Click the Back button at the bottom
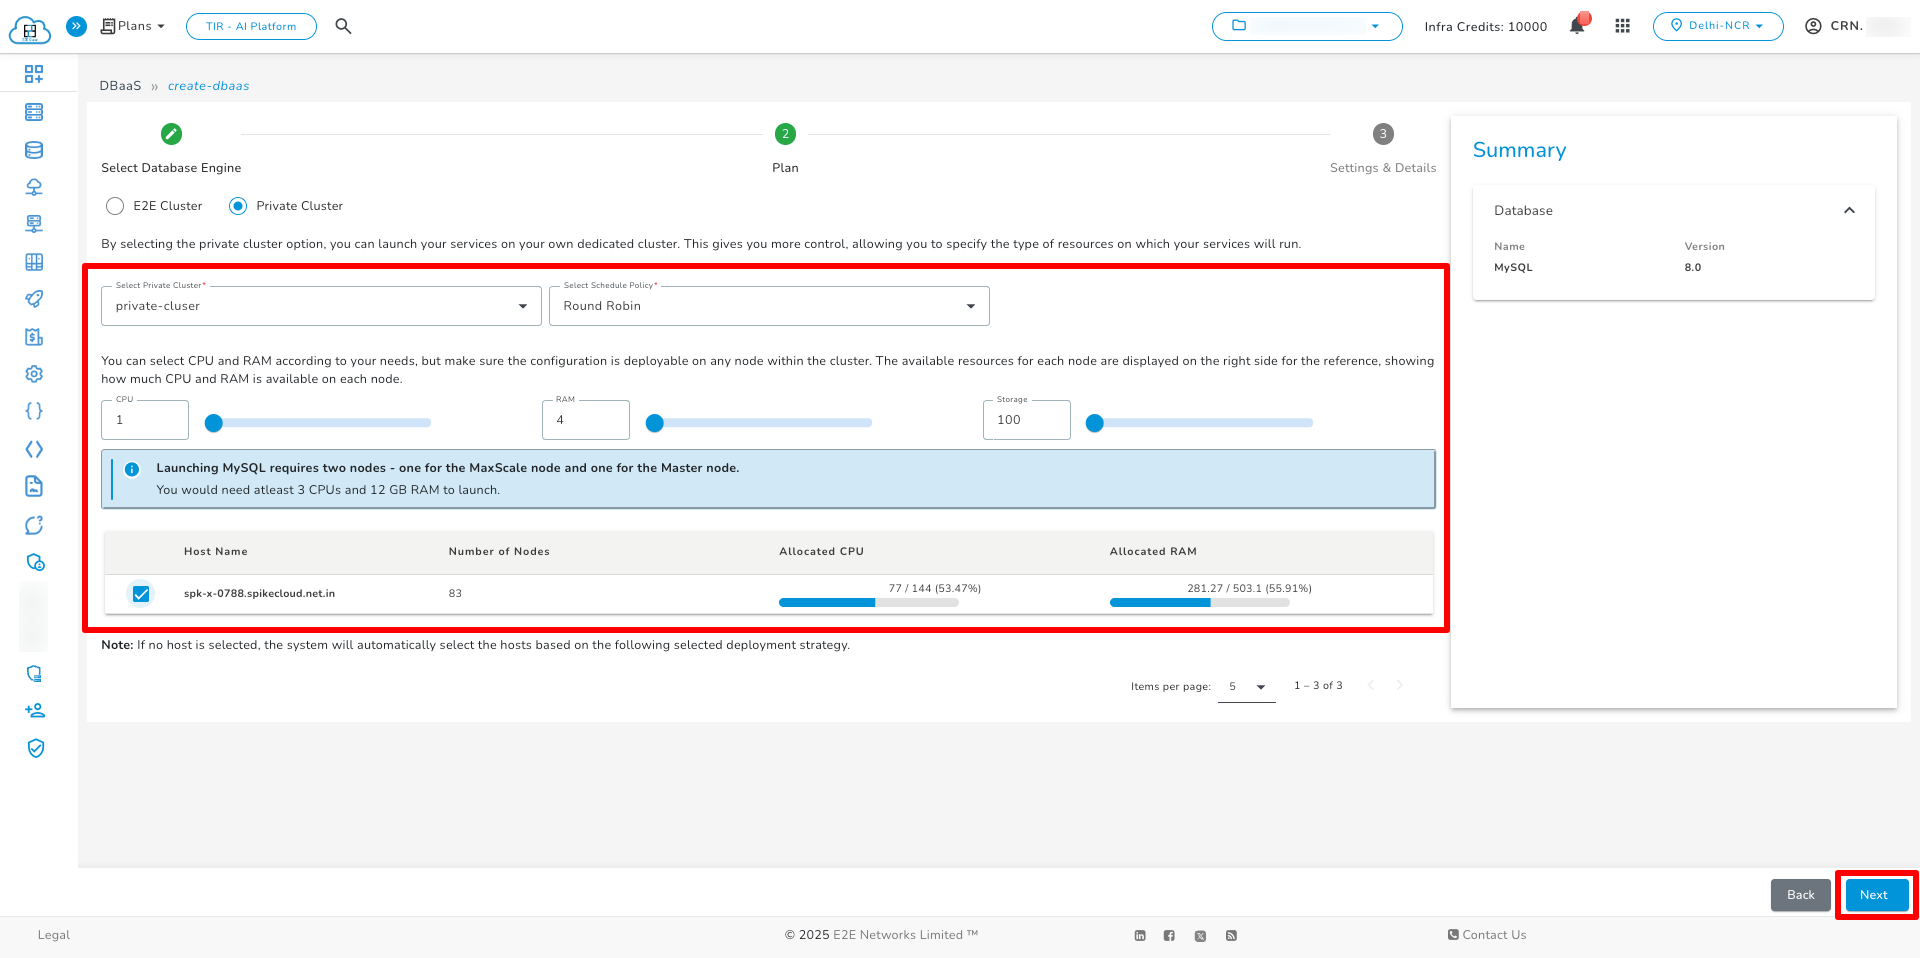This screenshot has width=1920, height=958. coord(1800,895)
